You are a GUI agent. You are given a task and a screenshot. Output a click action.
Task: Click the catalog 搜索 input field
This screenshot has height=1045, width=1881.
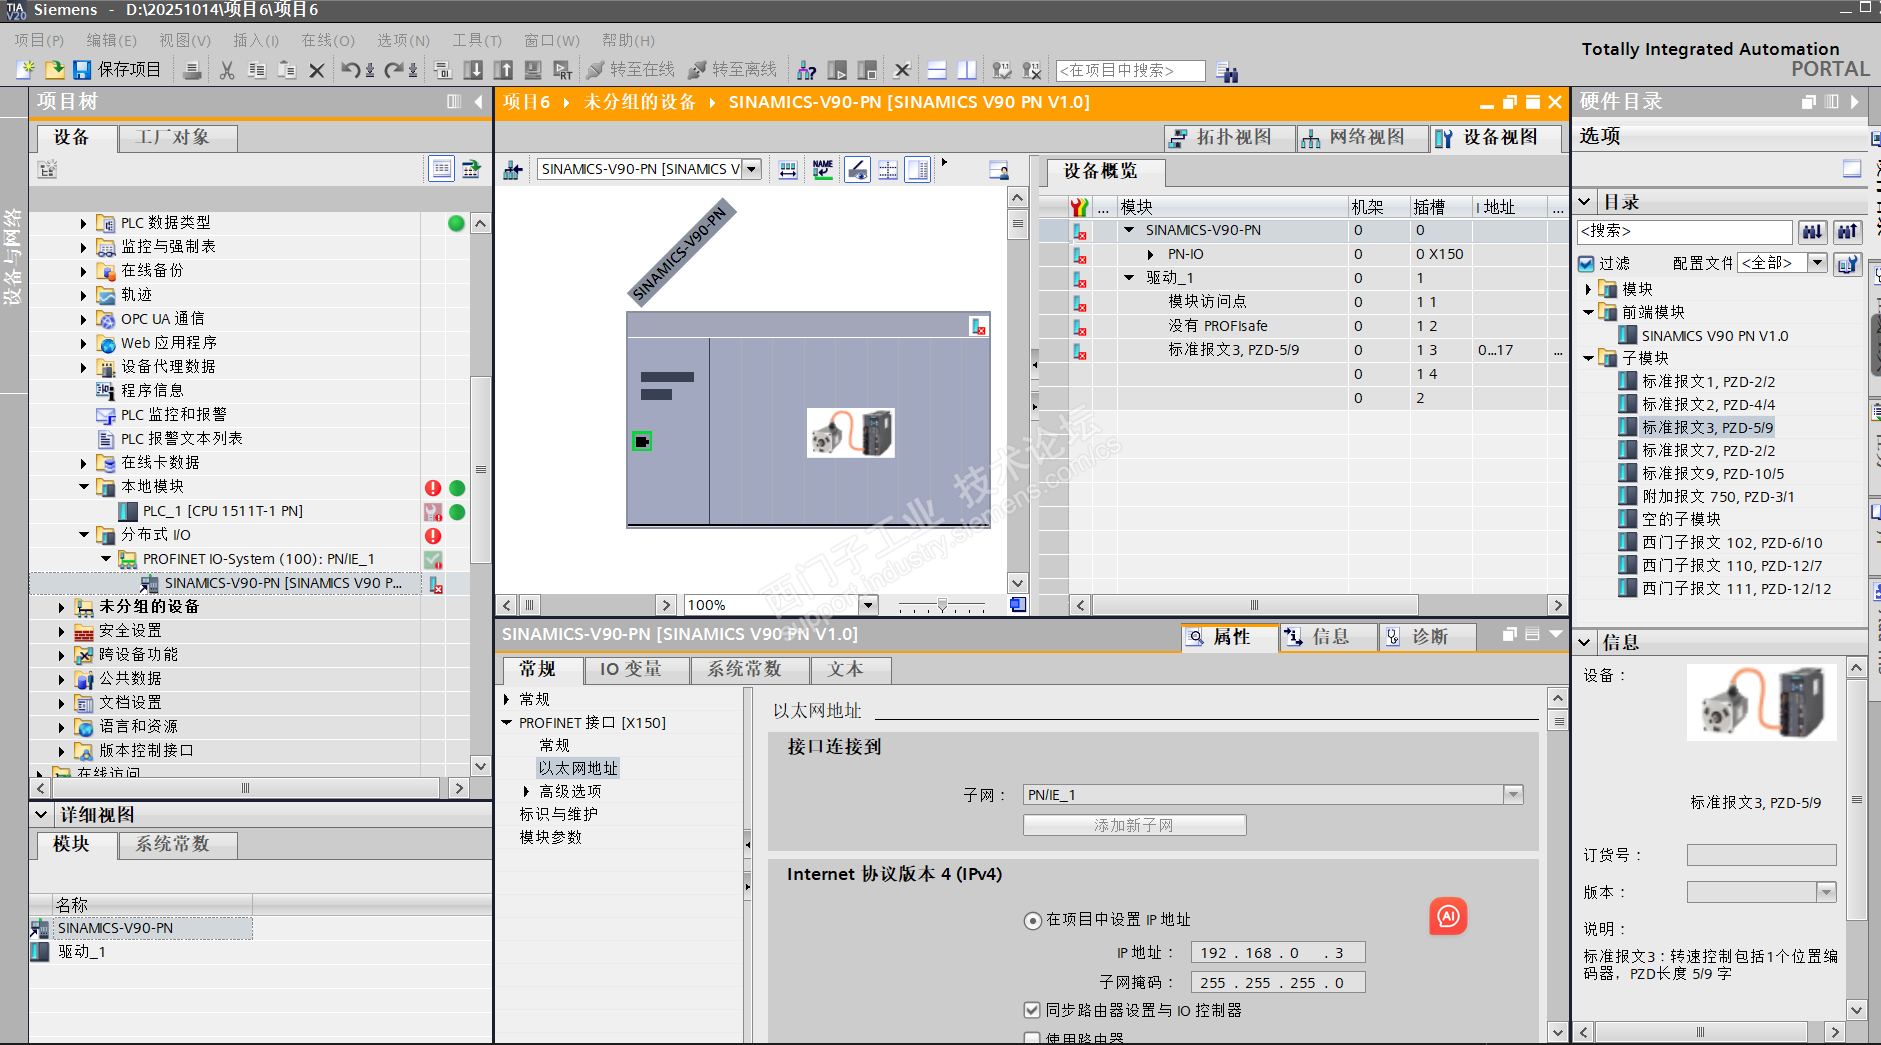click(x=1684, y=232)
